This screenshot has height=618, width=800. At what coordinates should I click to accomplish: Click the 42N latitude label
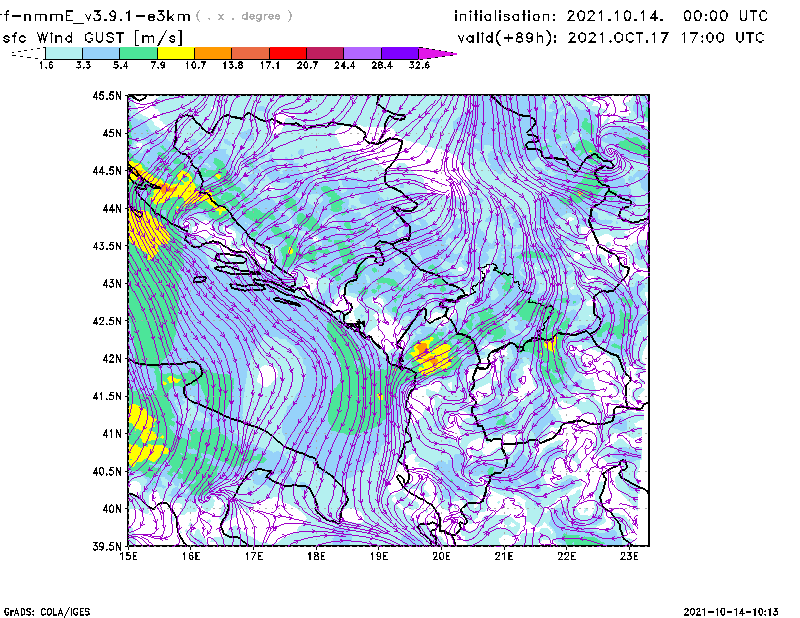point(112,358)
